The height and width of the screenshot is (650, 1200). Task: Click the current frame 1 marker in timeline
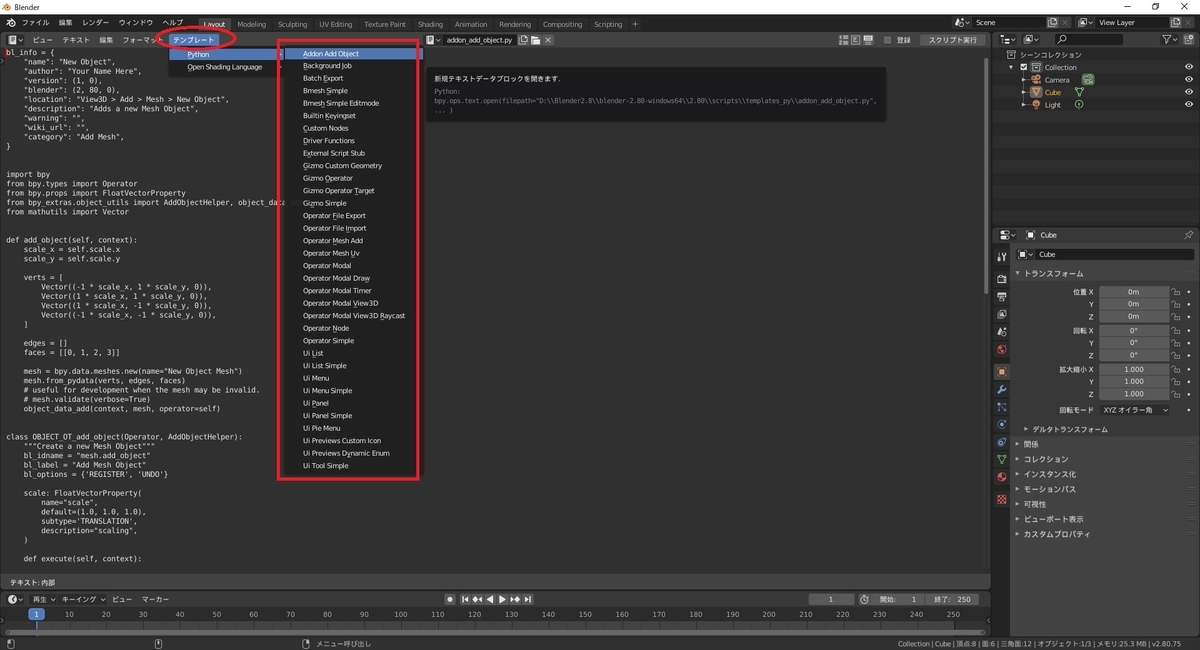[36, 615]
